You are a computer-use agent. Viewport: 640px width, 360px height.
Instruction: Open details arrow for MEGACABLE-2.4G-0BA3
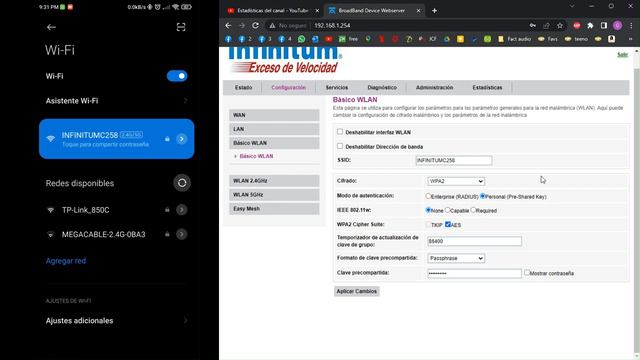pos(182,234)
